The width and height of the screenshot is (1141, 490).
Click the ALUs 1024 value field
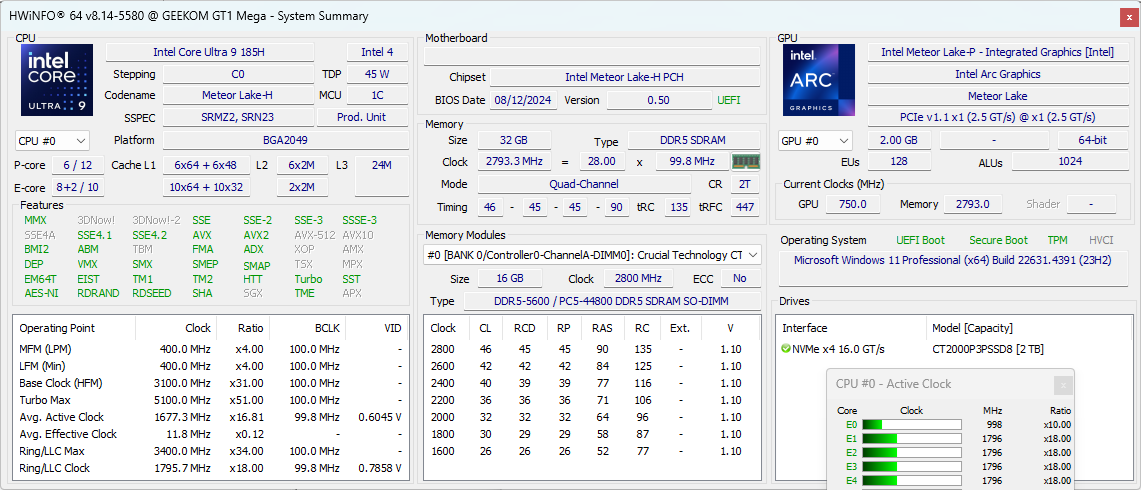click(1070, 162)
